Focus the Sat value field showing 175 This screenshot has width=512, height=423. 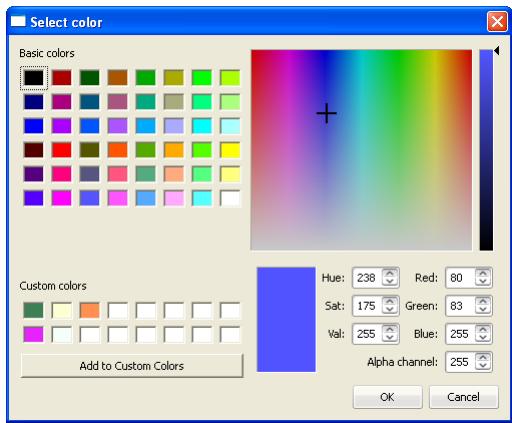[x=368, y=306]
